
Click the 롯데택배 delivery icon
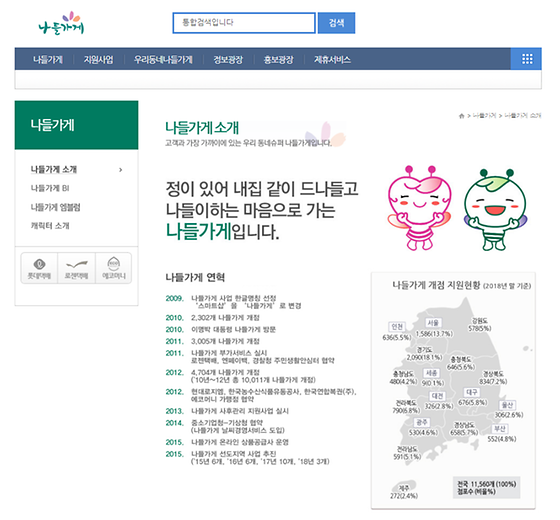tap(39, 268)
